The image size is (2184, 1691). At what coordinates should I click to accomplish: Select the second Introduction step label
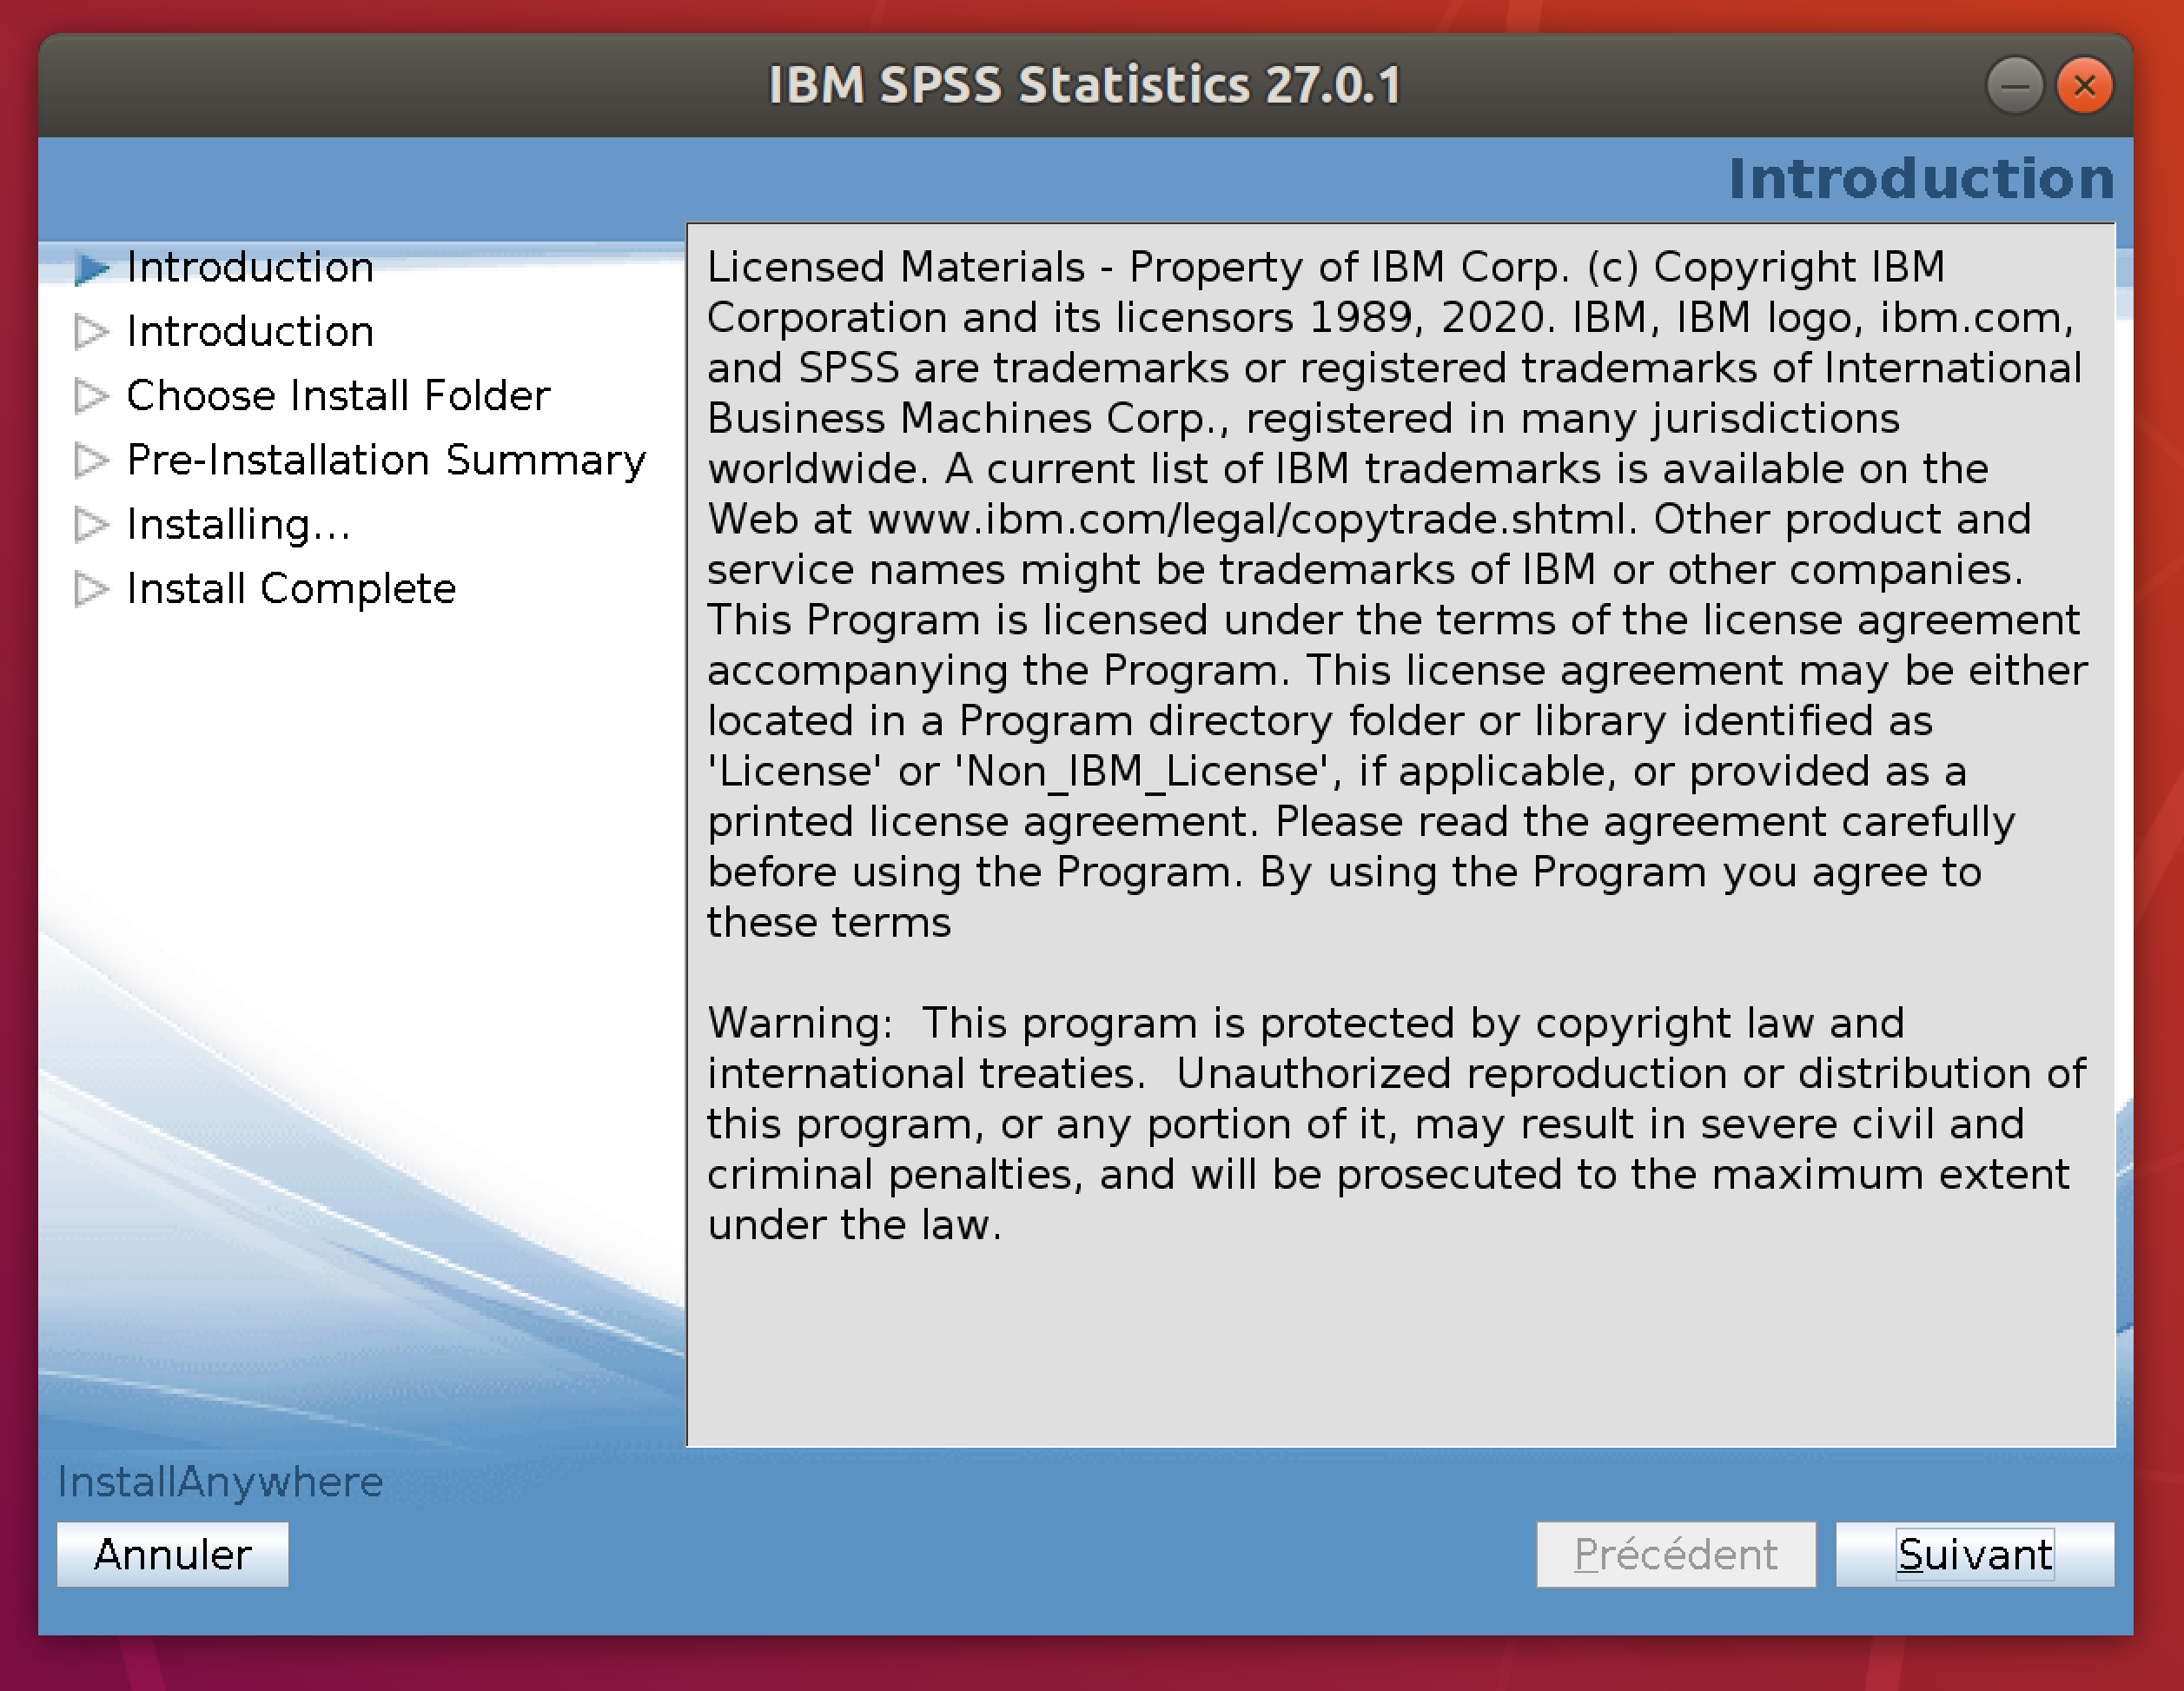pos(250,332)
